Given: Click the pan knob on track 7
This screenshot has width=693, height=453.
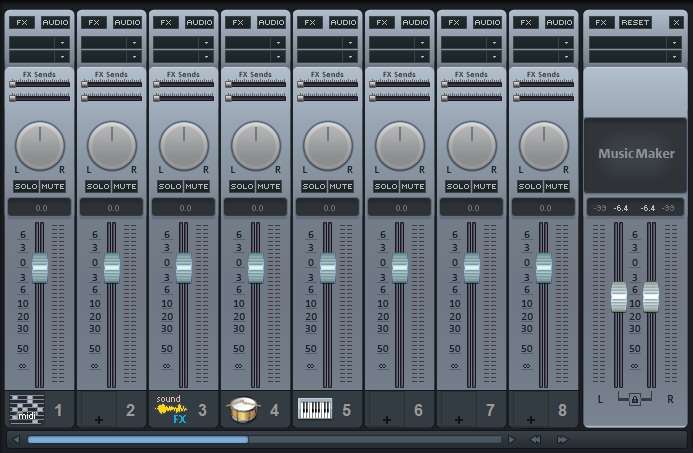Looking at the screenshot, I should [x=472, y=146].
